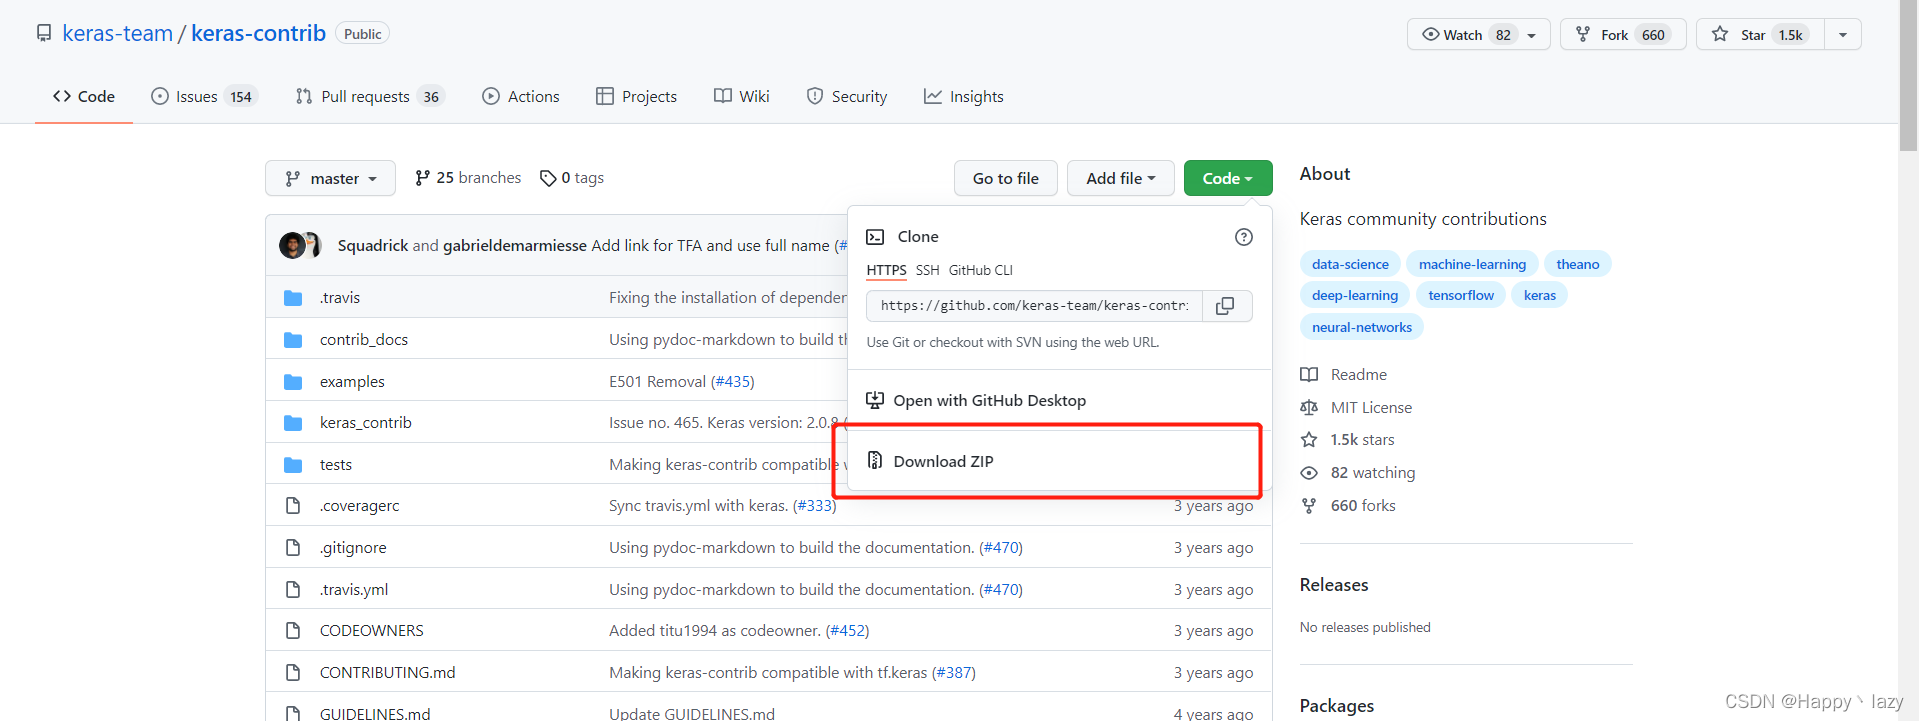Click the keras_contrib folder icon
The width and height of the screenshot is (1919, 721).
tap(293, 423)
